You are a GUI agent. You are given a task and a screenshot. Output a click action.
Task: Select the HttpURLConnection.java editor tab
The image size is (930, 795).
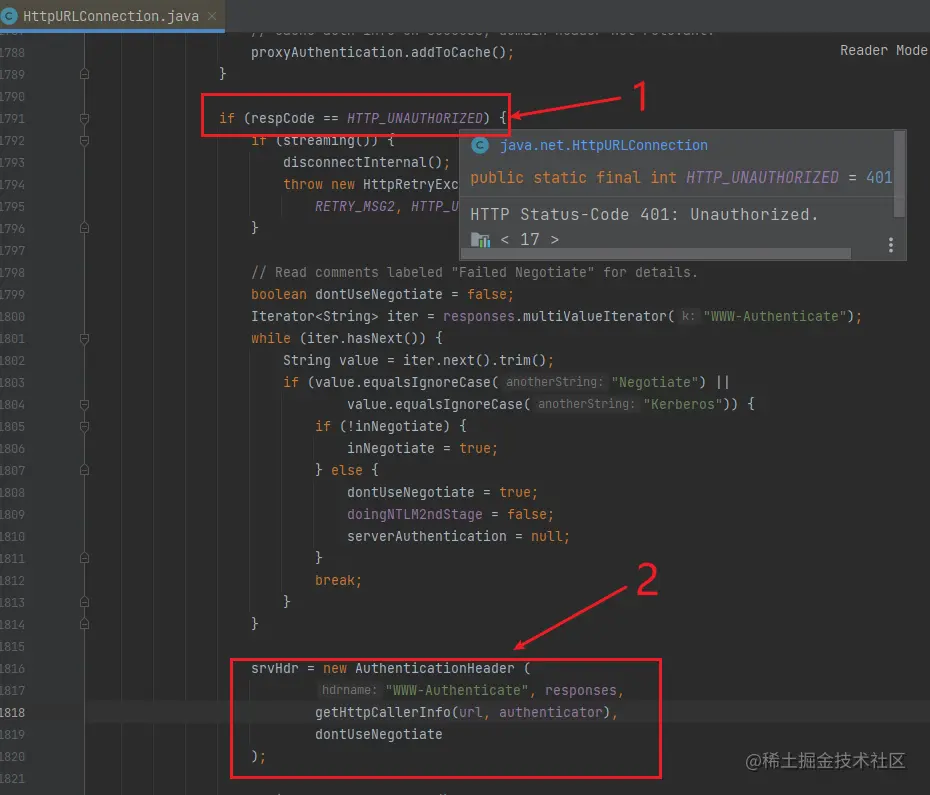[x=111, y=16]
